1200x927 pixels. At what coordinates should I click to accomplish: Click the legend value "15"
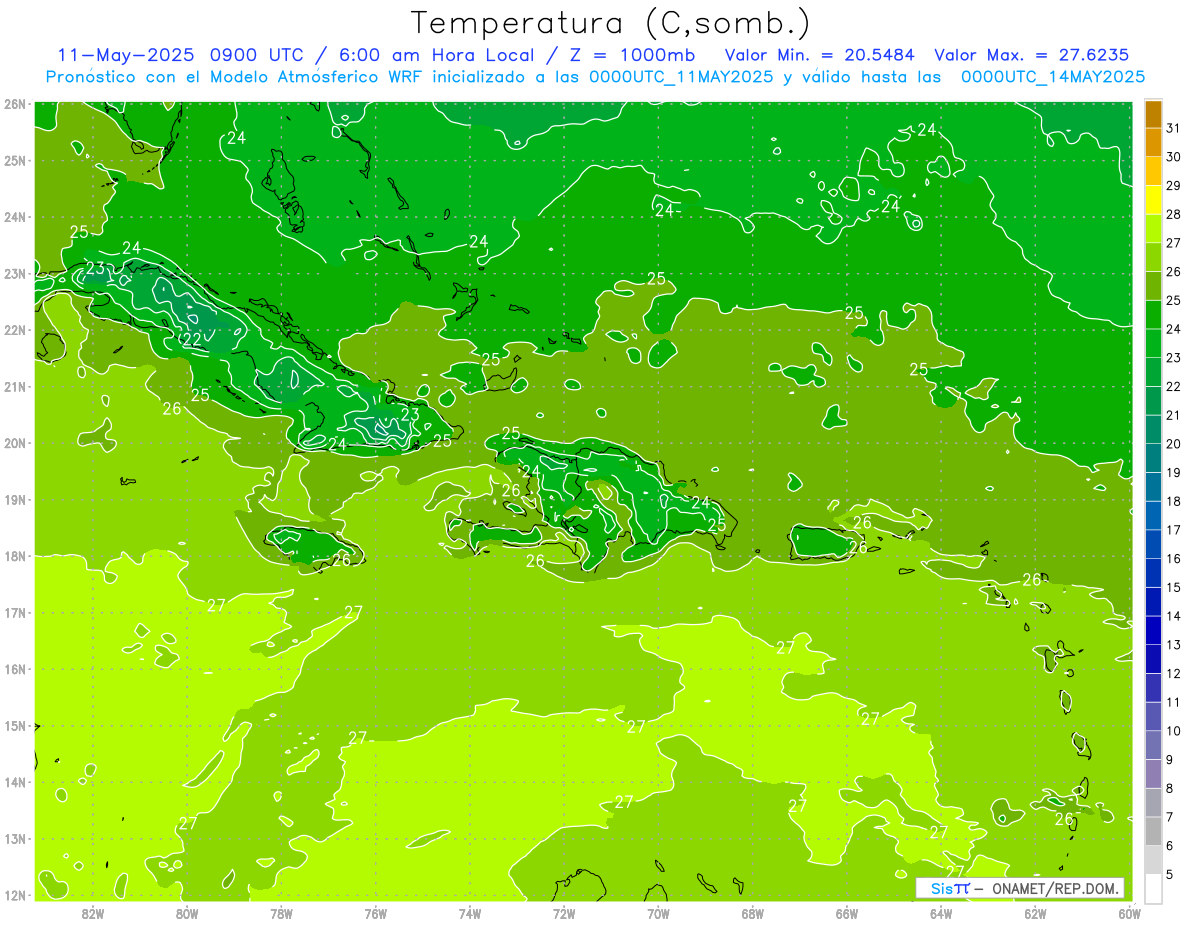click(1173, 588)
